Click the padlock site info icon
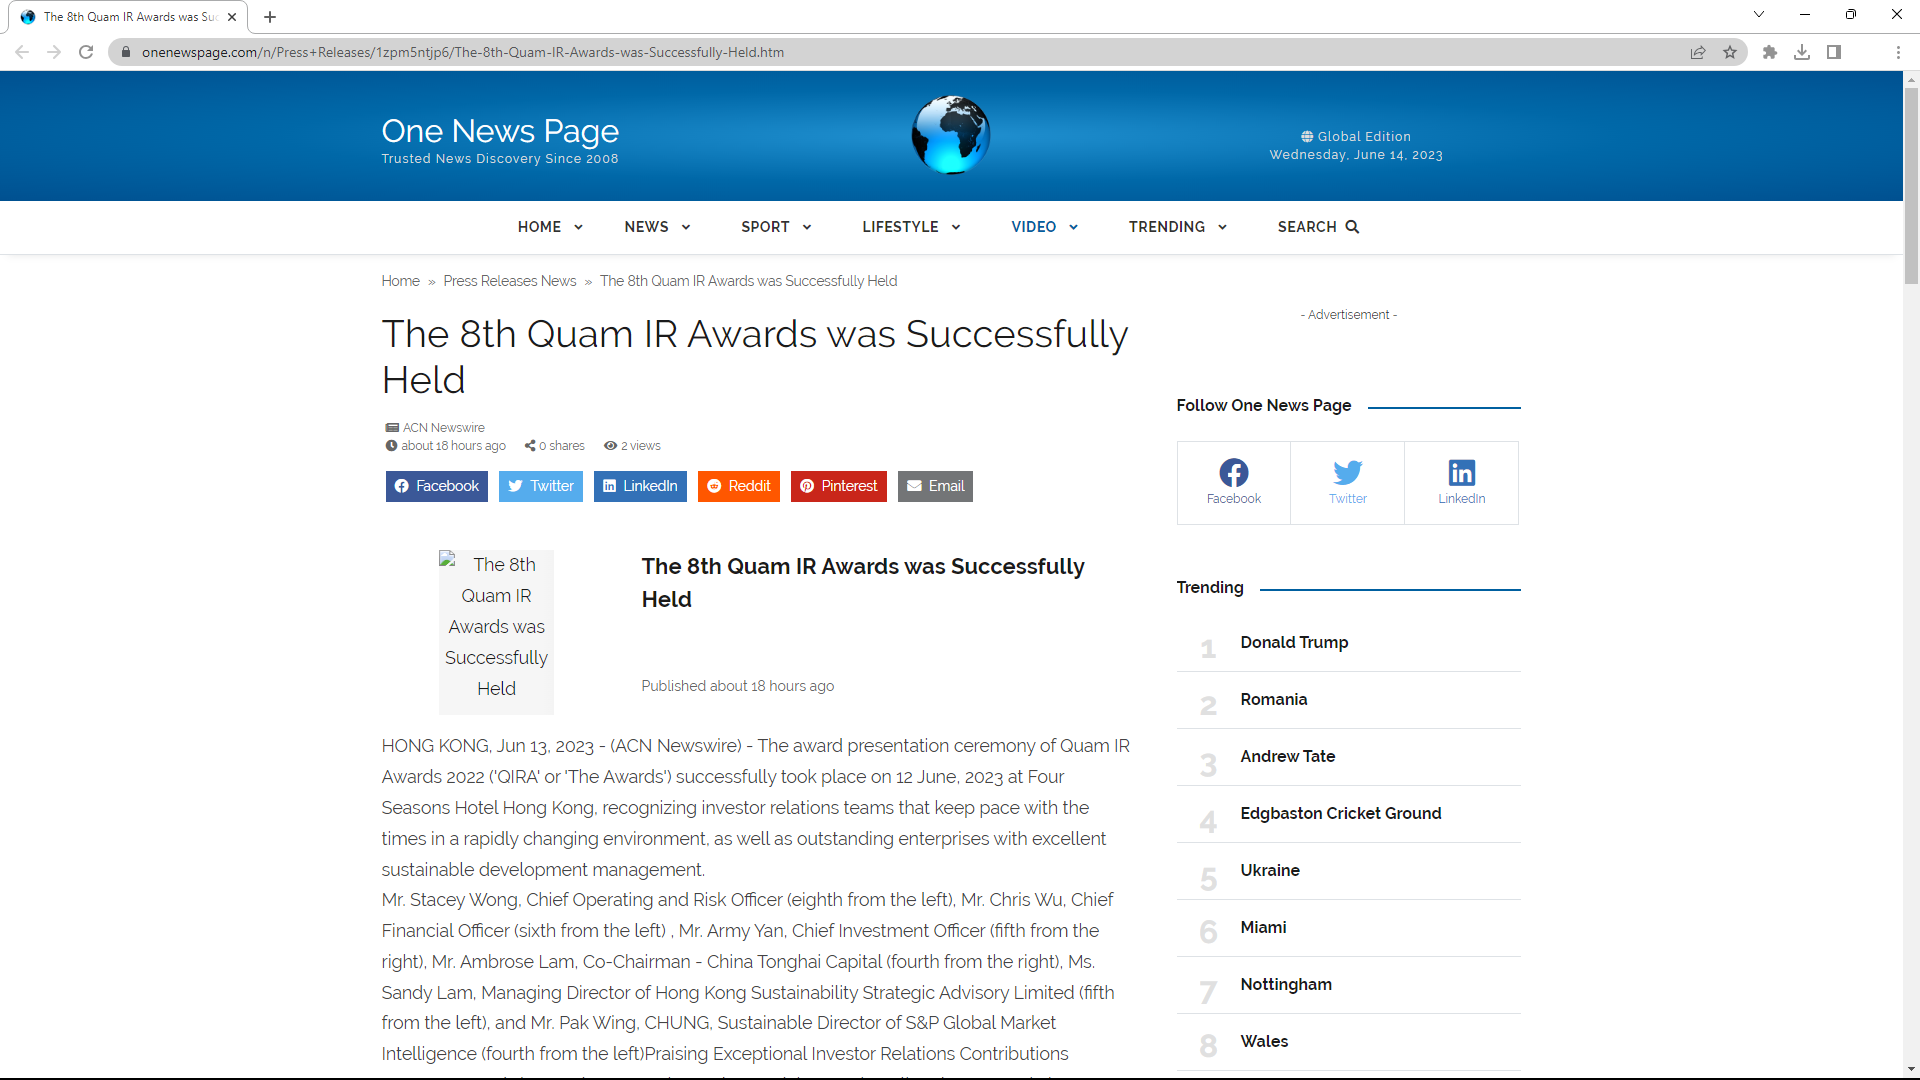This screenshot has height=1080, width=1920. (126, 52)
